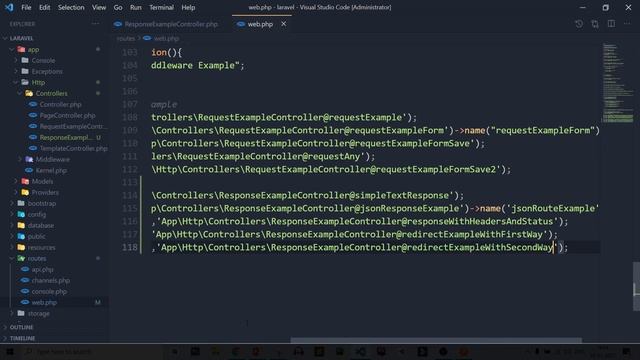640x360 pixels.
Task: Collapse the routes folder
Action: click(x=37, y=258)
